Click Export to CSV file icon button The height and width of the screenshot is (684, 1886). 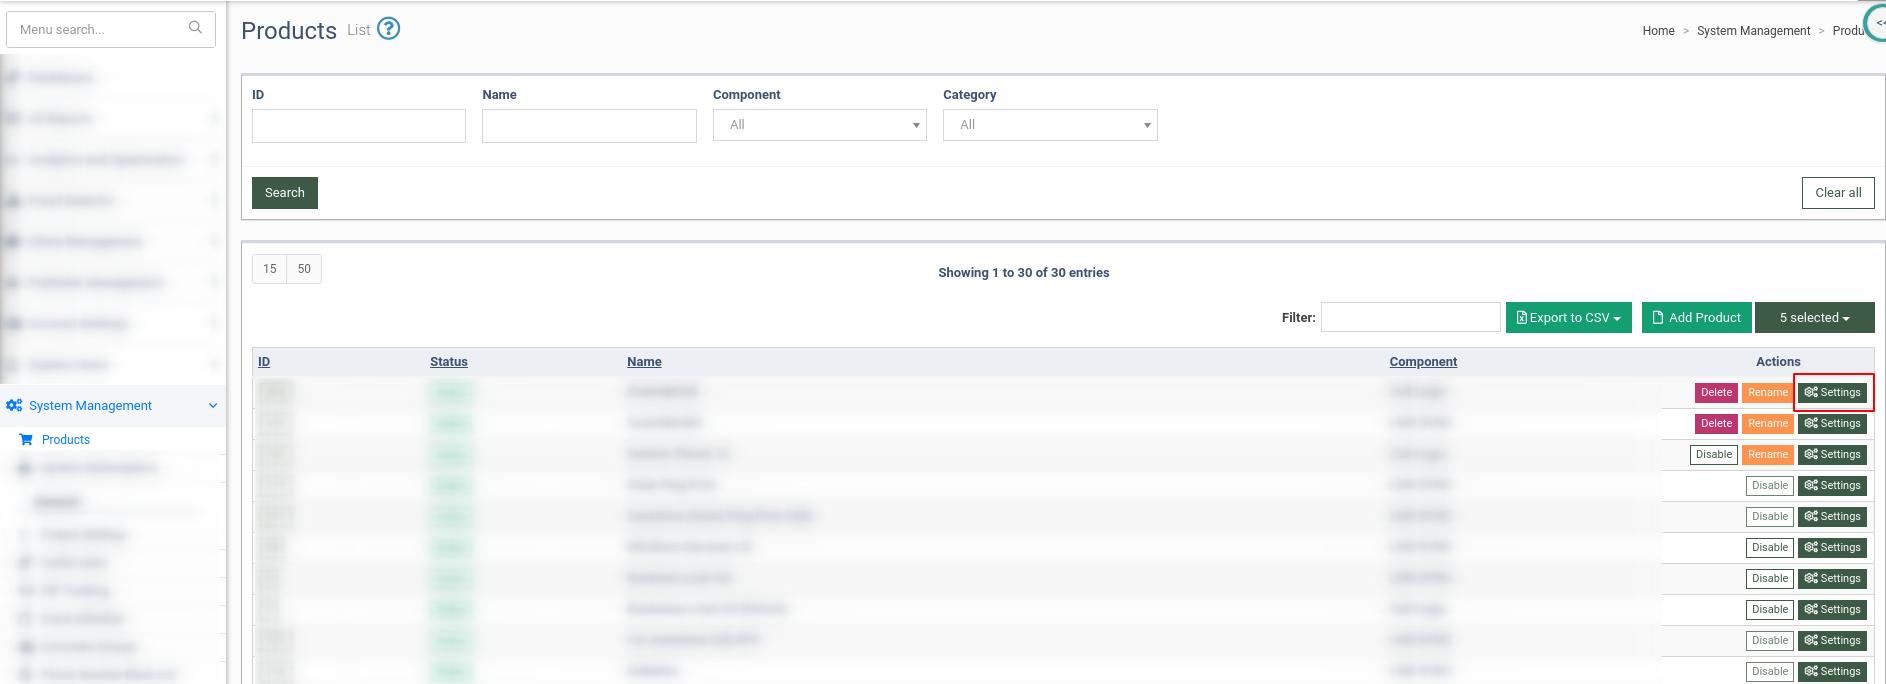[1568, 318]
